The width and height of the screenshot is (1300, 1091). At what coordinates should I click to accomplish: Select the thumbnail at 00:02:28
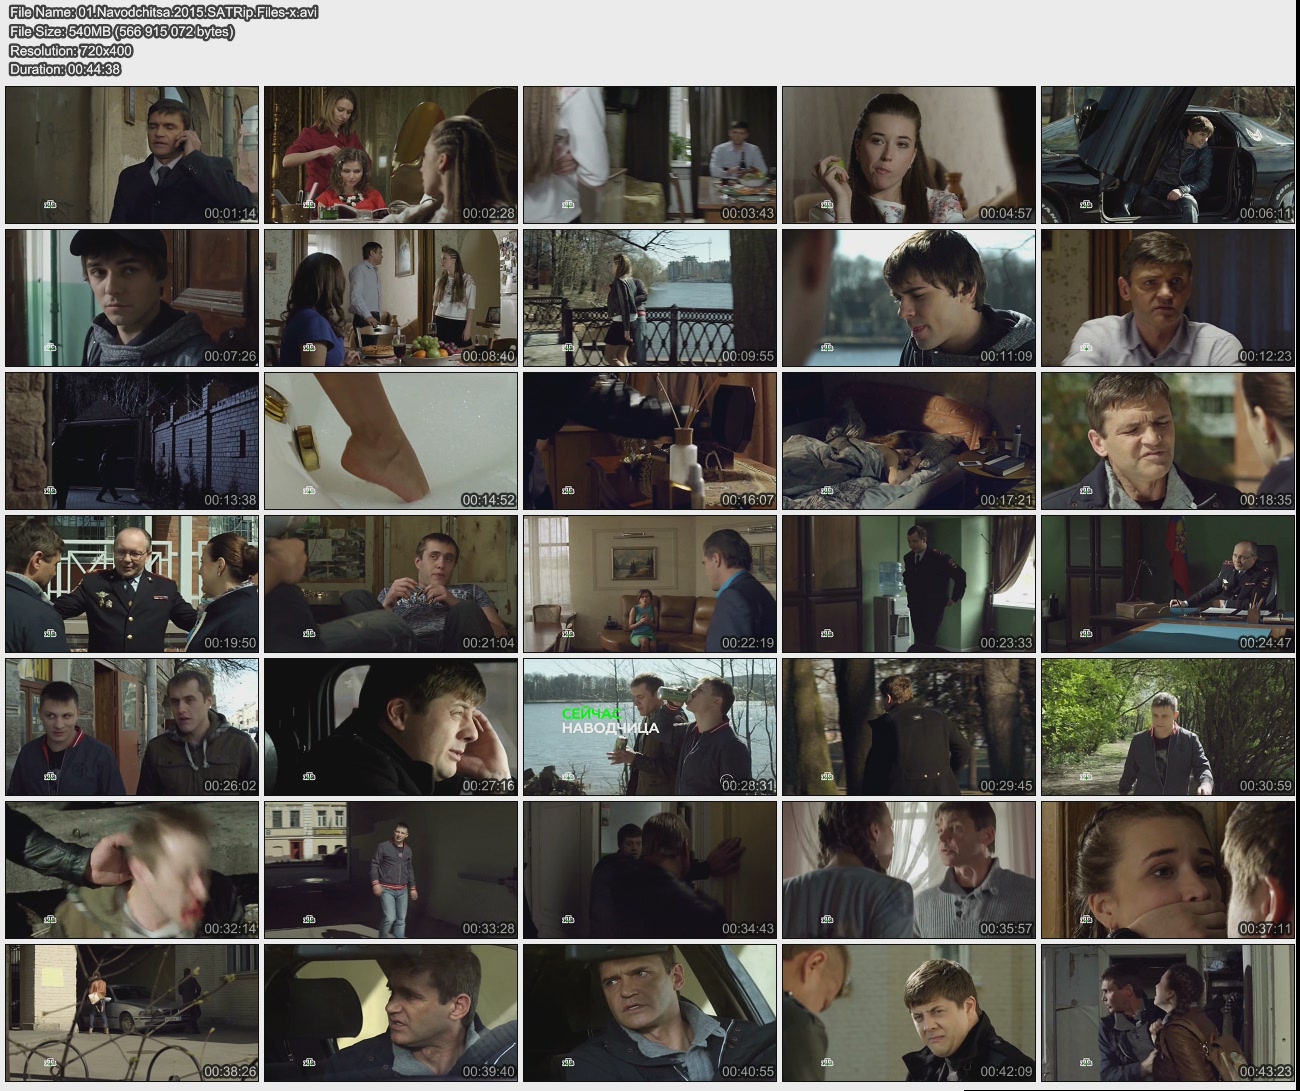(x=391, y=155)
